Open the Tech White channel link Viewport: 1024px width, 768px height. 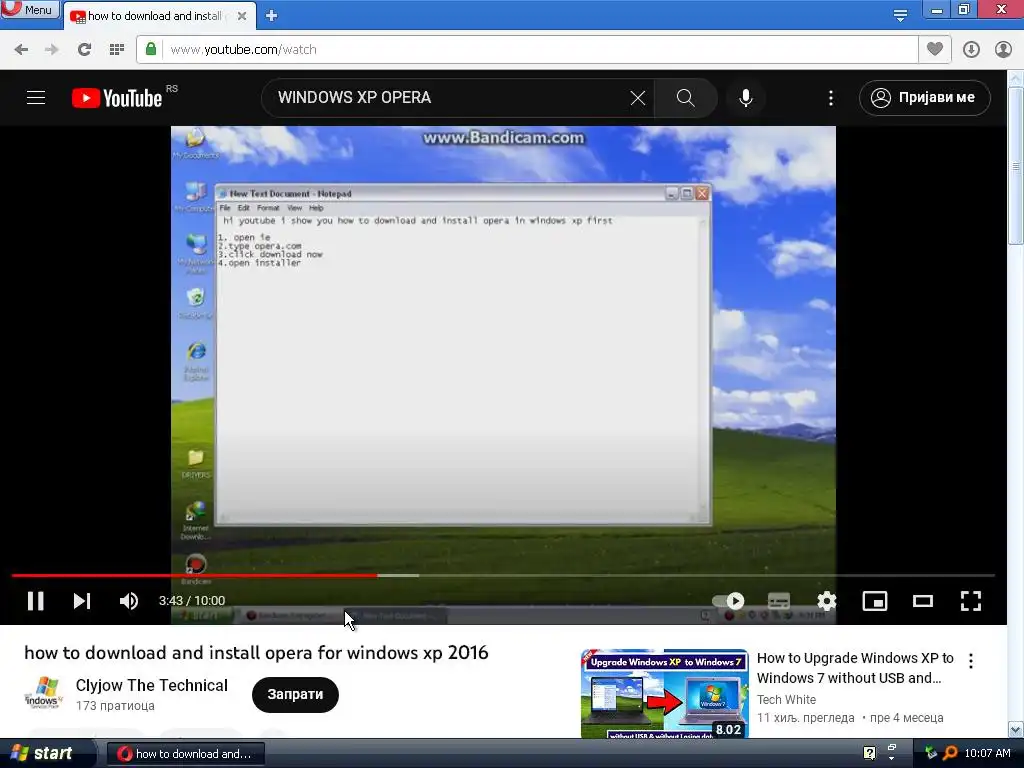(786, 699)
